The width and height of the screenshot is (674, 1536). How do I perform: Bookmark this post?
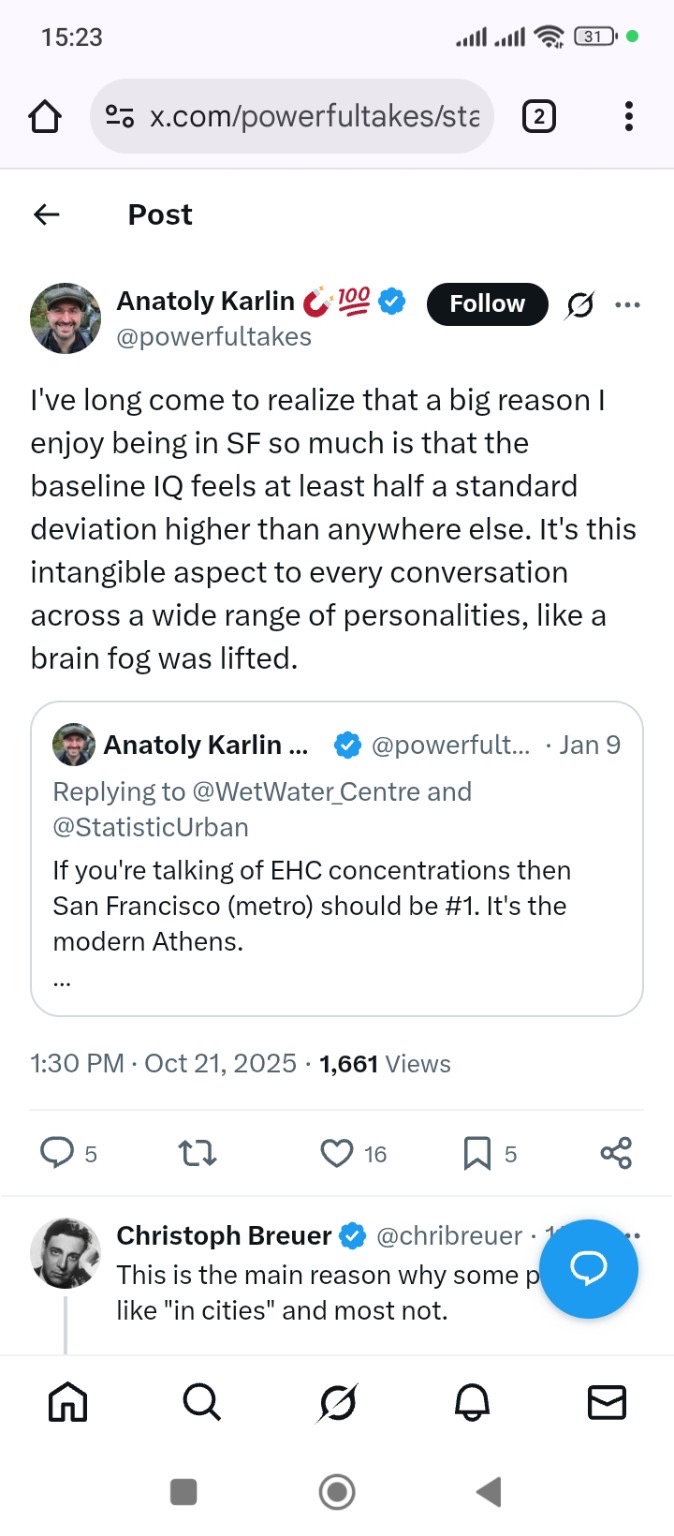coord(477,1154)
